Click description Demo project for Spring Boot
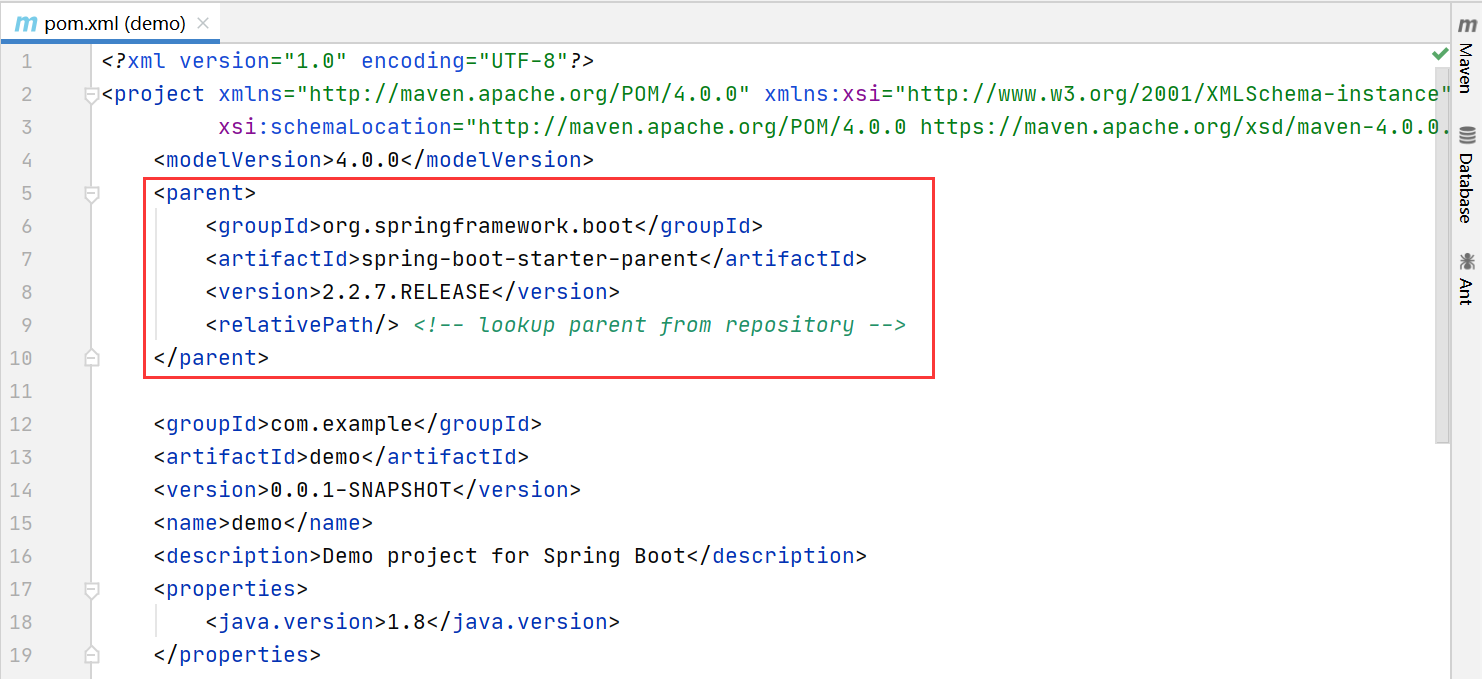 pyautogui.click(x=504, y=556)
